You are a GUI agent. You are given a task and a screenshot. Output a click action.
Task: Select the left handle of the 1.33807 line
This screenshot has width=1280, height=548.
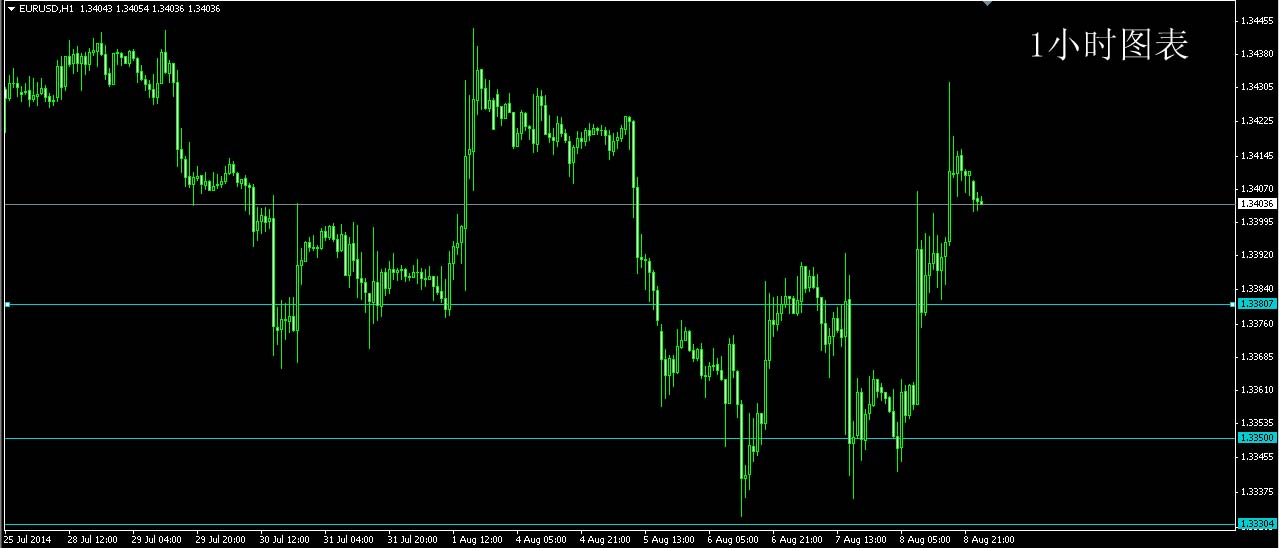click(7, 304)
